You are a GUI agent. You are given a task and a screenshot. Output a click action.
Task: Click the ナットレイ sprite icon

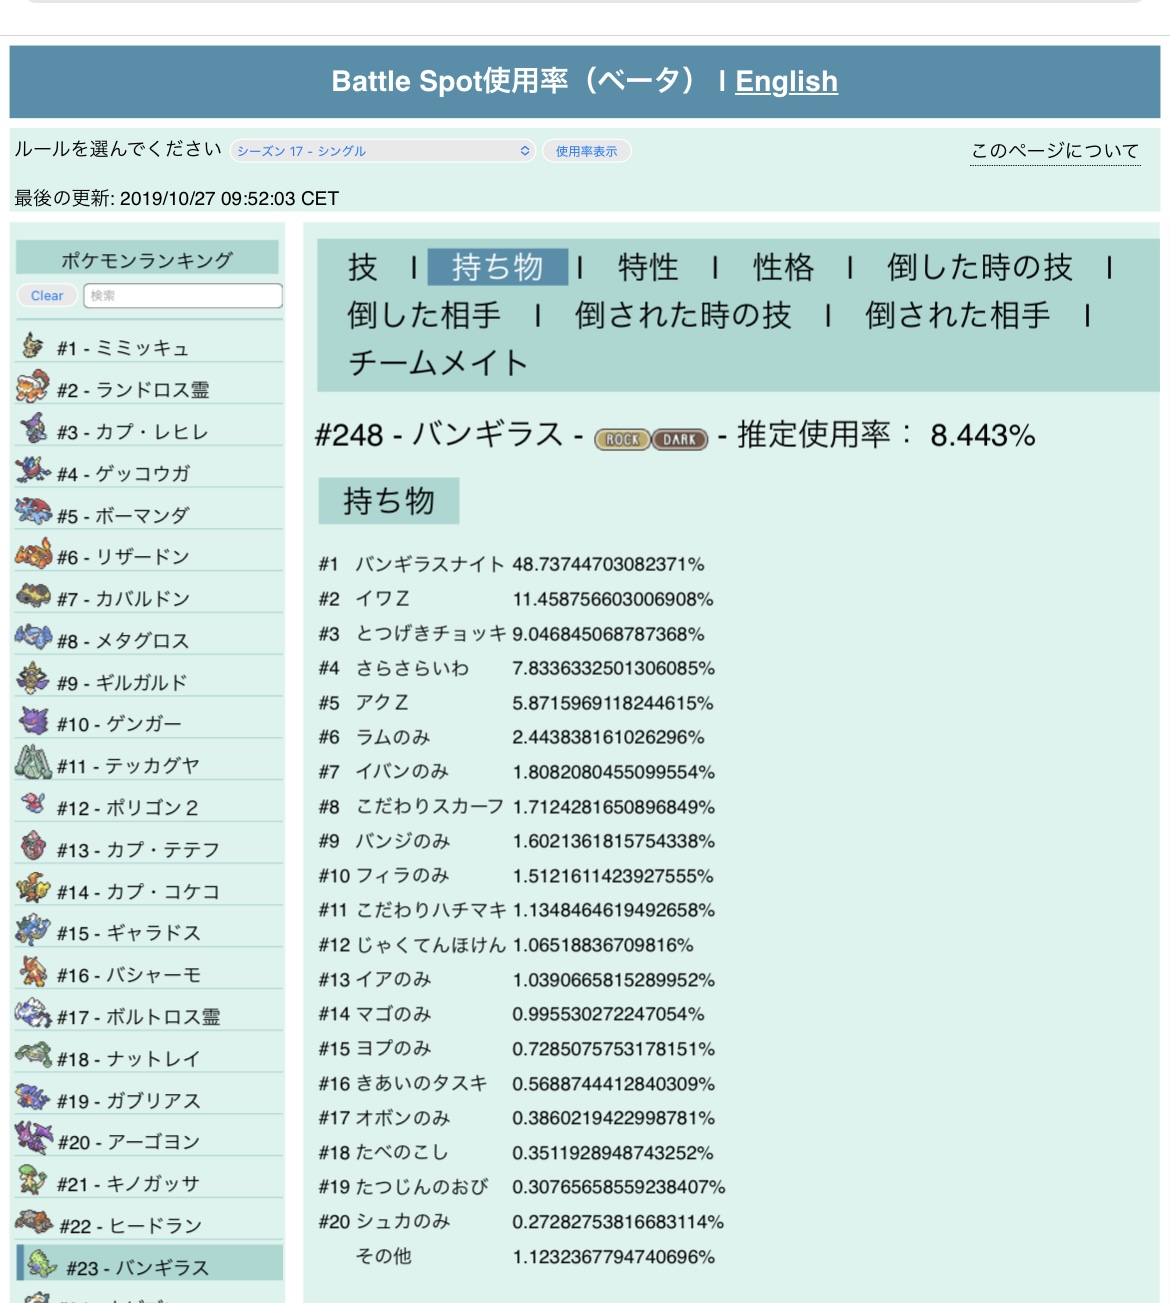(x=33, y=1055)
